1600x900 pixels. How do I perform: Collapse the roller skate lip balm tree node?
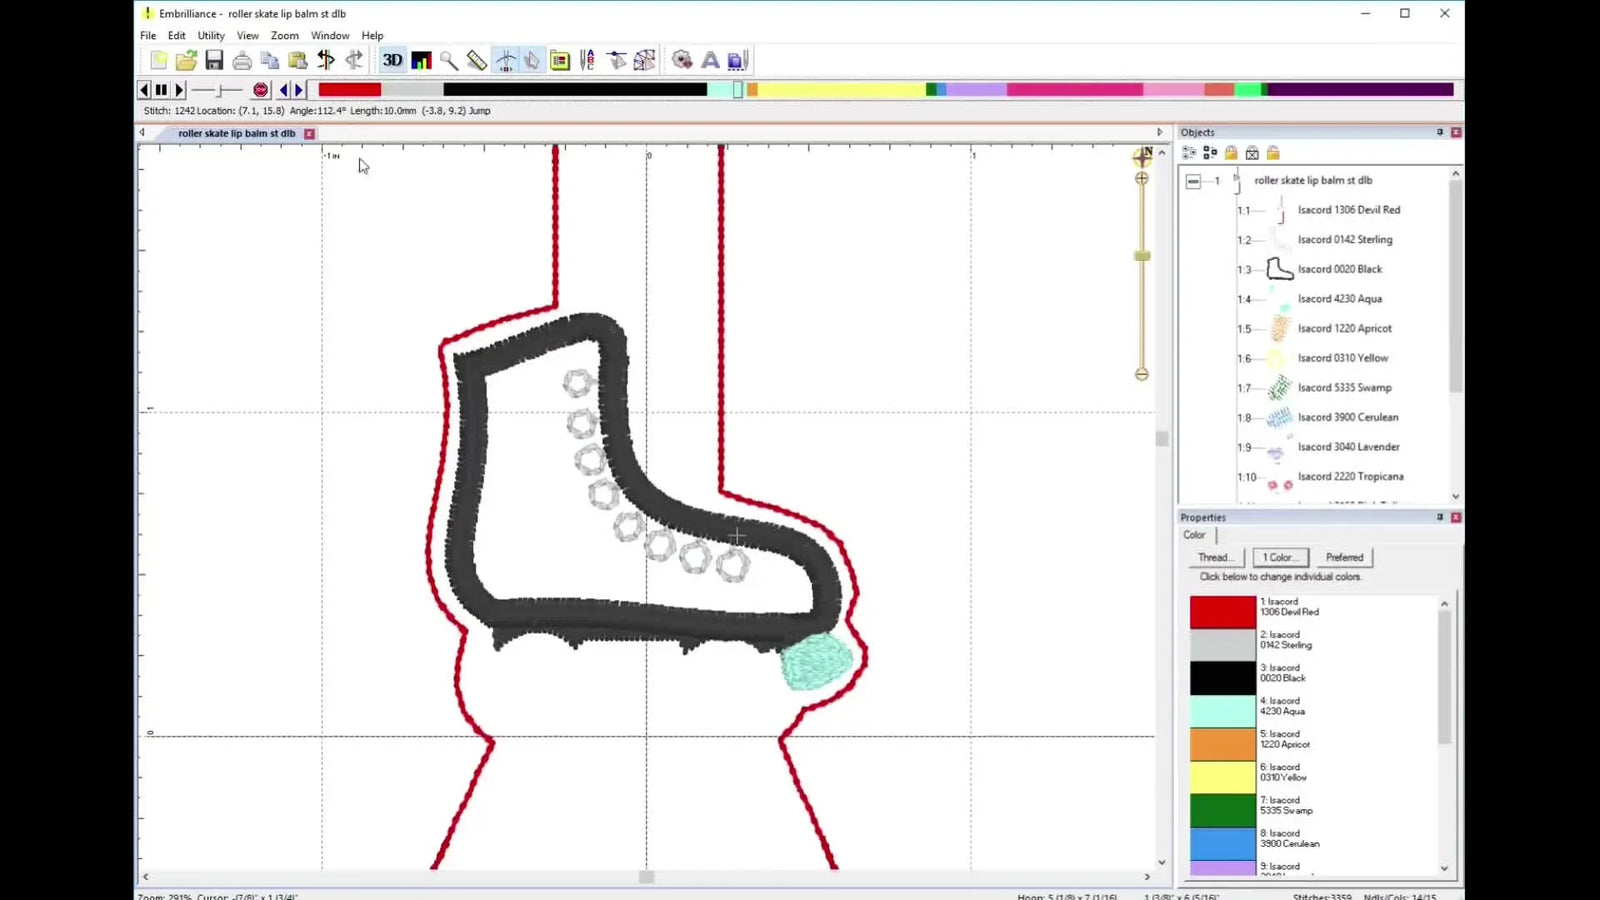[1193, 182]
